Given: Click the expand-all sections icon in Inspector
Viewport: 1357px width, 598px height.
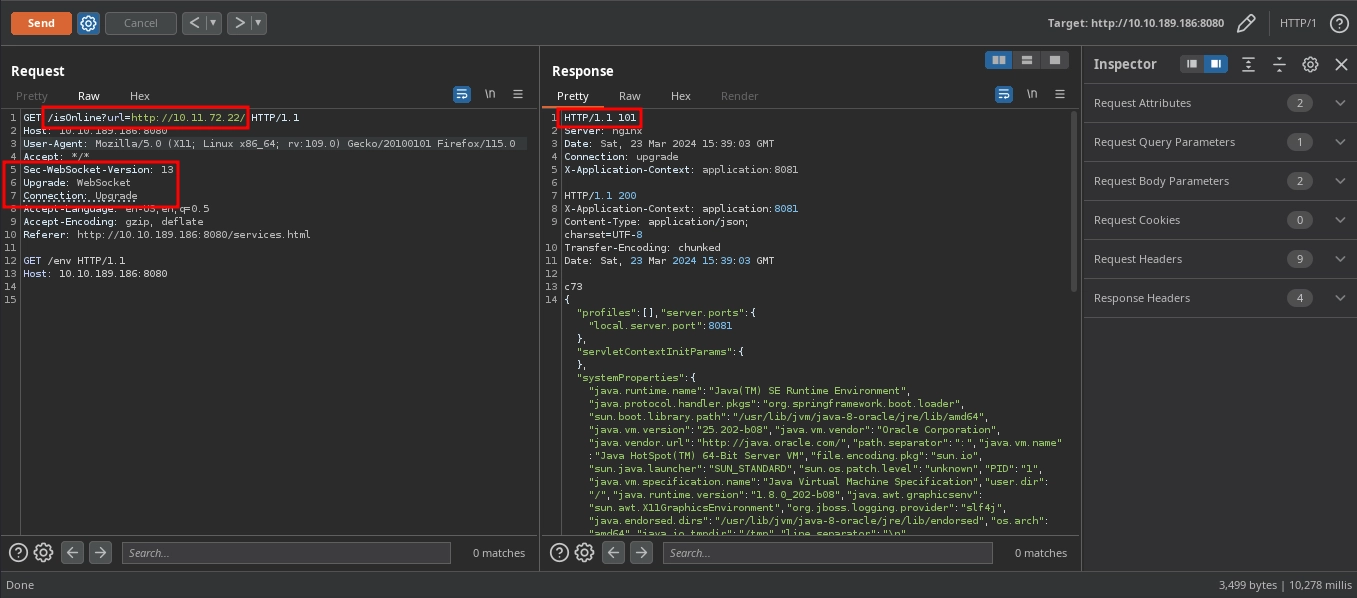Looking at the screenshot, I should click(x=1248, y=63).
